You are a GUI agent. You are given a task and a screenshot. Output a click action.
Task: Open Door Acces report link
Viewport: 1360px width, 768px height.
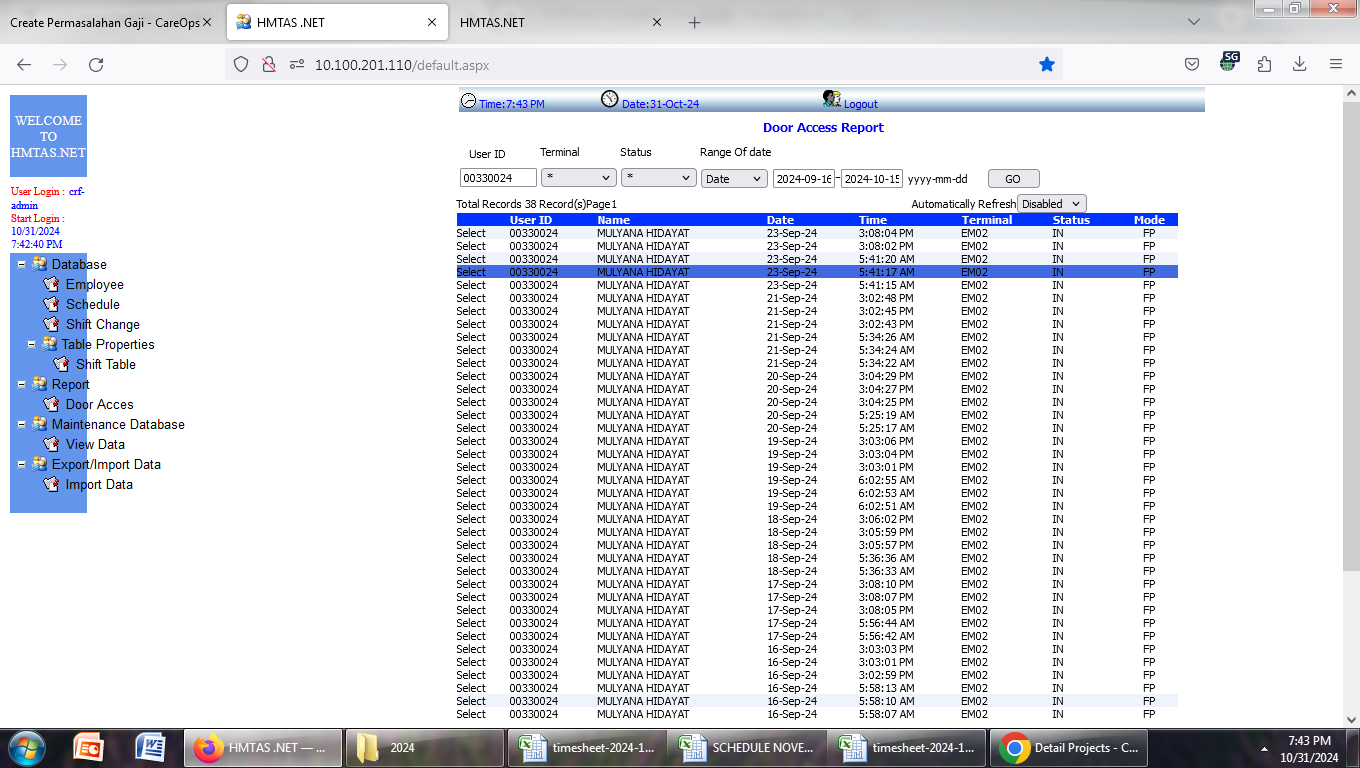click(99, 404)
